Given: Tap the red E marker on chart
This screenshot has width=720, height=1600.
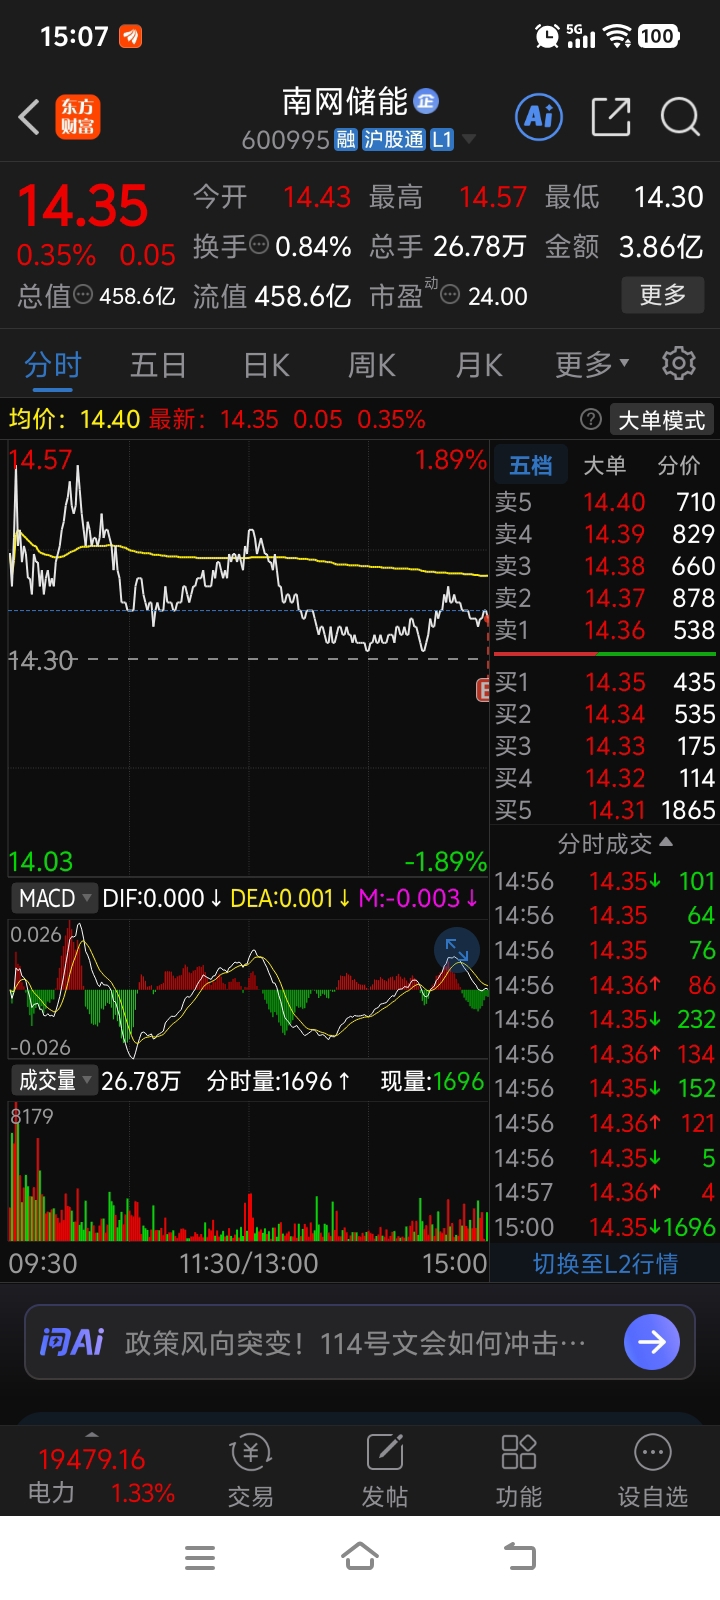Looking at the screenshot, I should click(483, 689).
